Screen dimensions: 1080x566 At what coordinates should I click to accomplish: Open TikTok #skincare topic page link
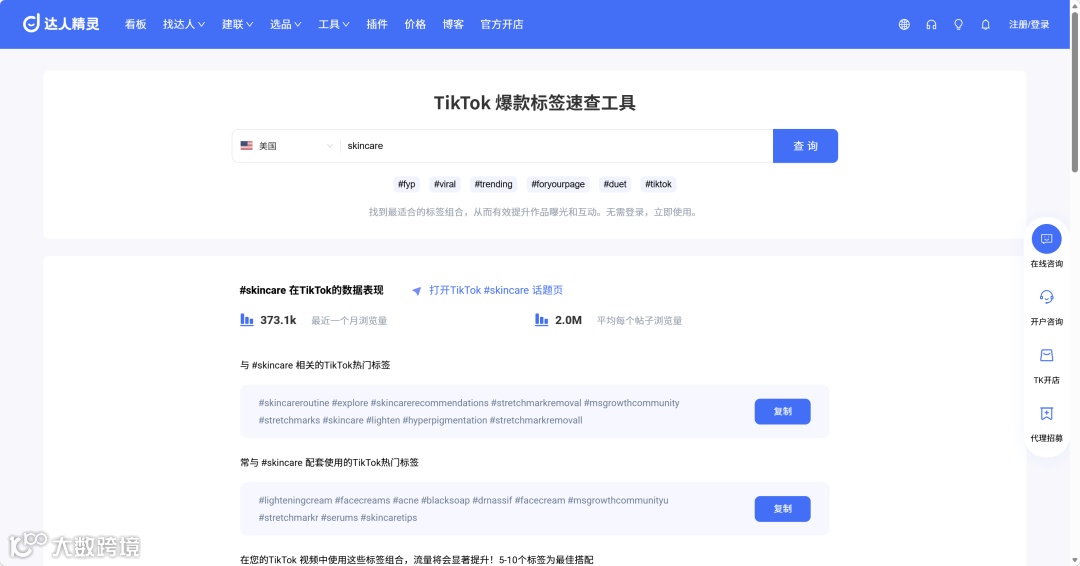coord(496,291)
